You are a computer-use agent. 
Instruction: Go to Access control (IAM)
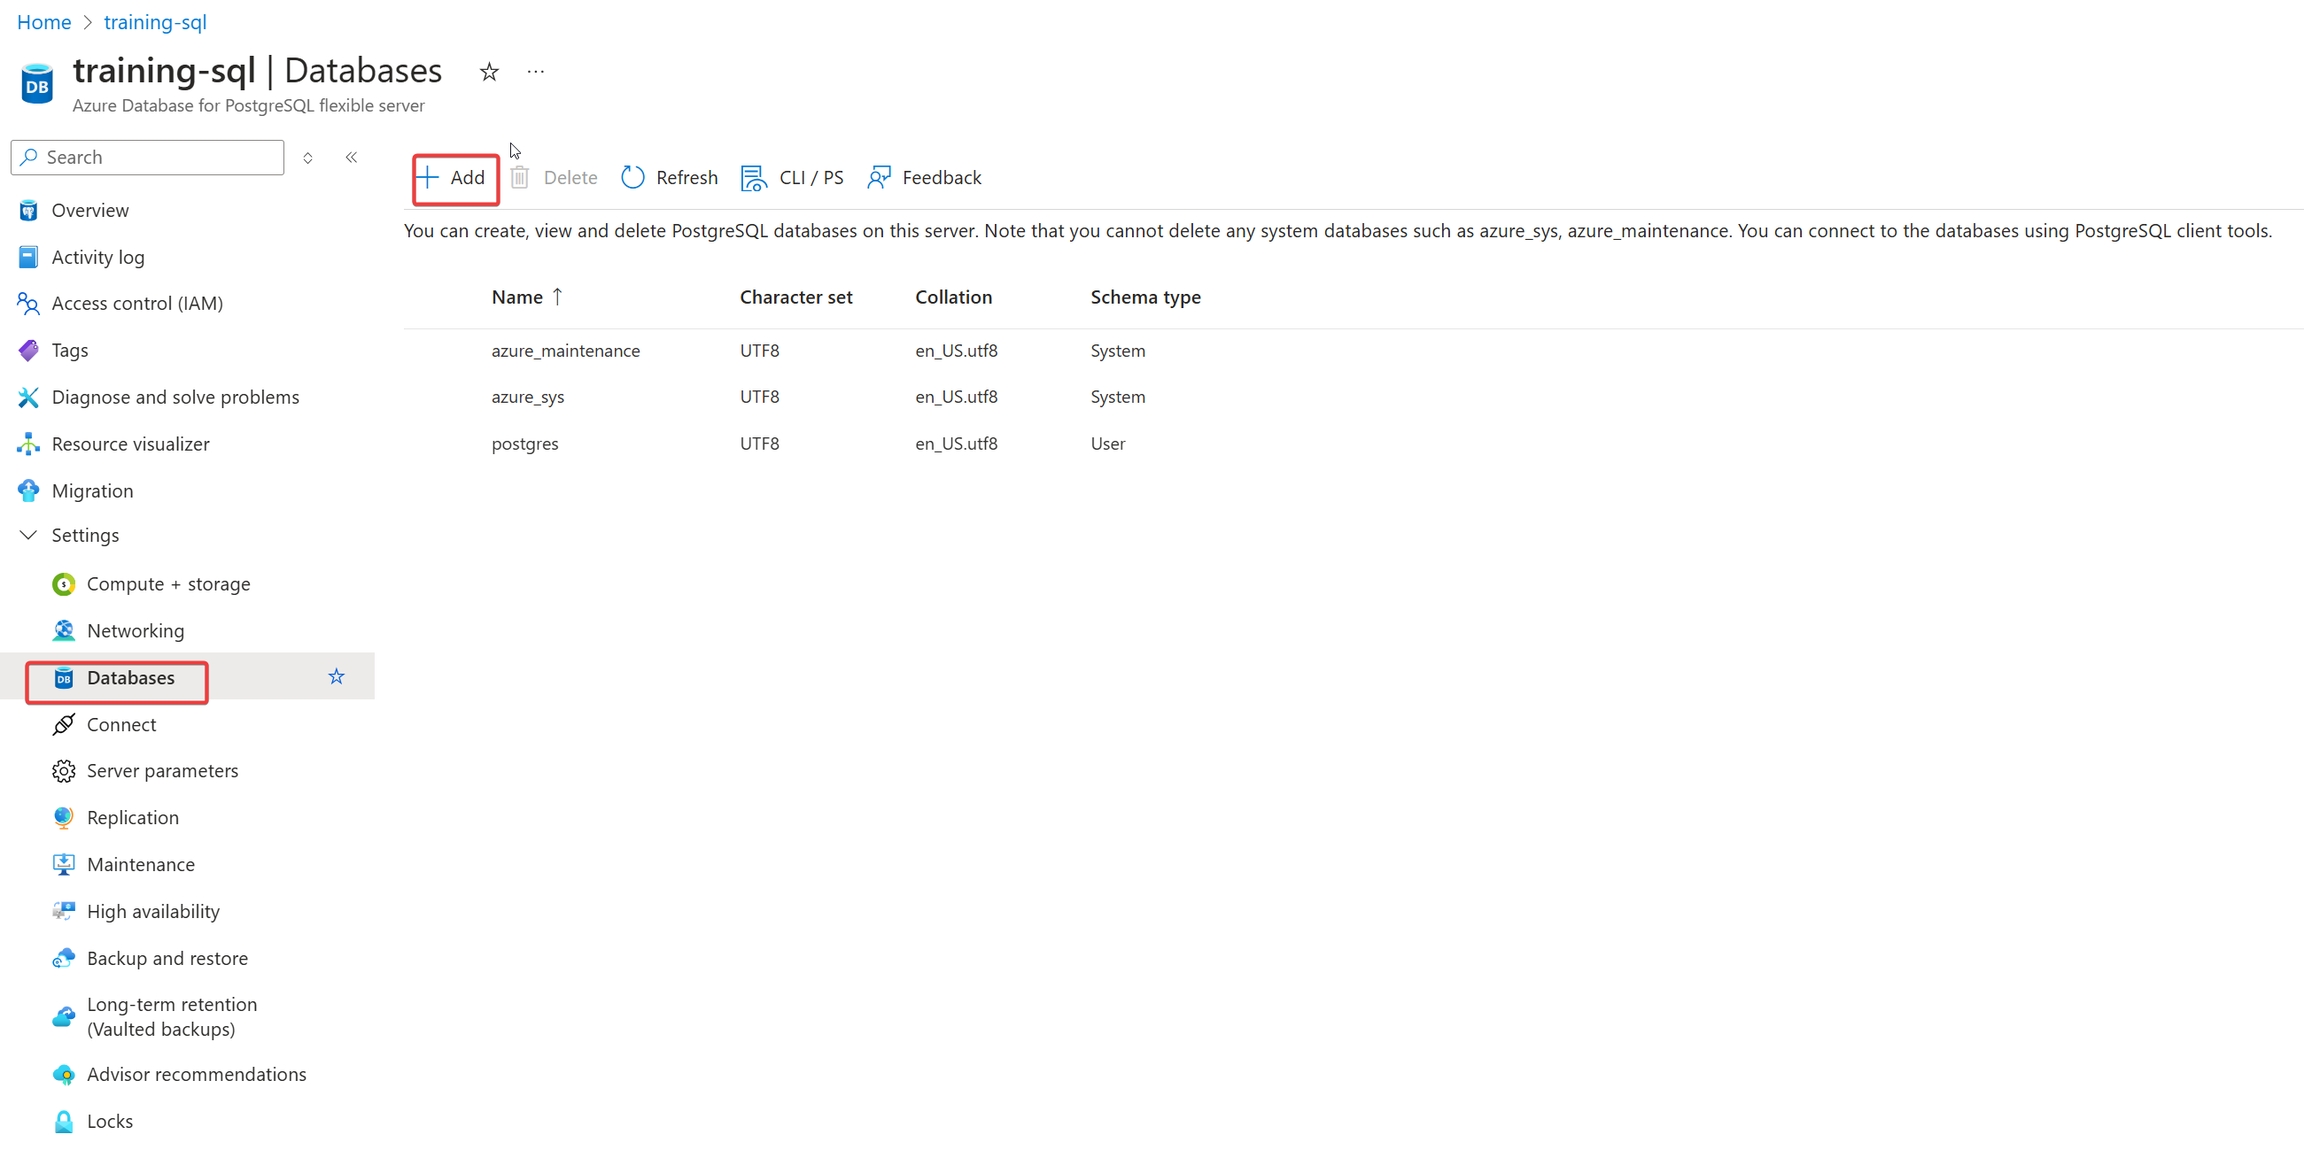[x=137, y=303]
